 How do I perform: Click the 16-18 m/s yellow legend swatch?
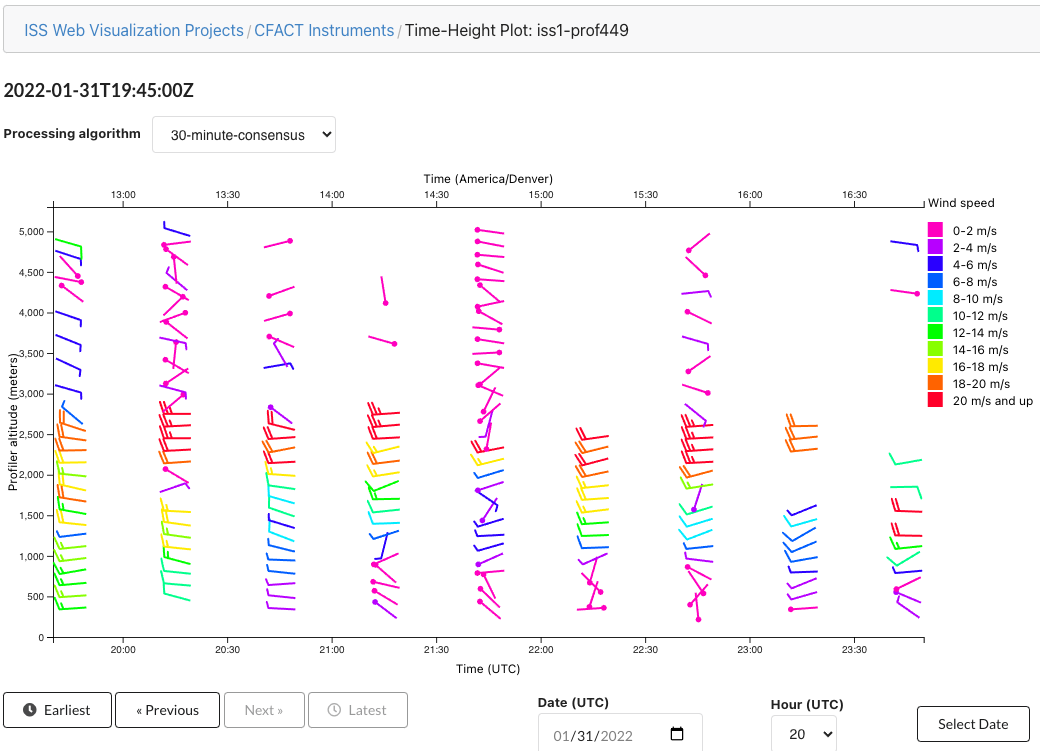click(936, 366)
